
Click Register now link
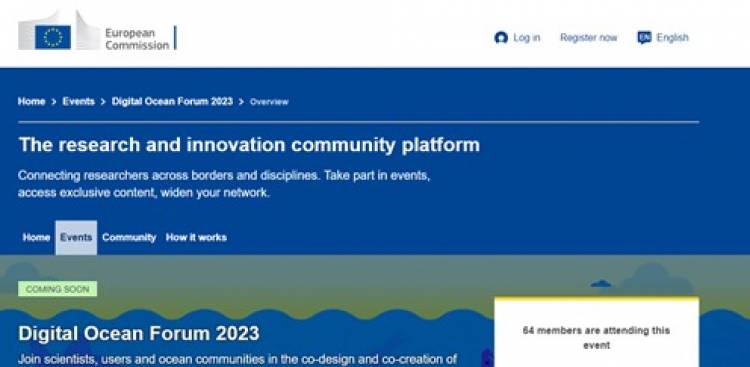[589, 37]
